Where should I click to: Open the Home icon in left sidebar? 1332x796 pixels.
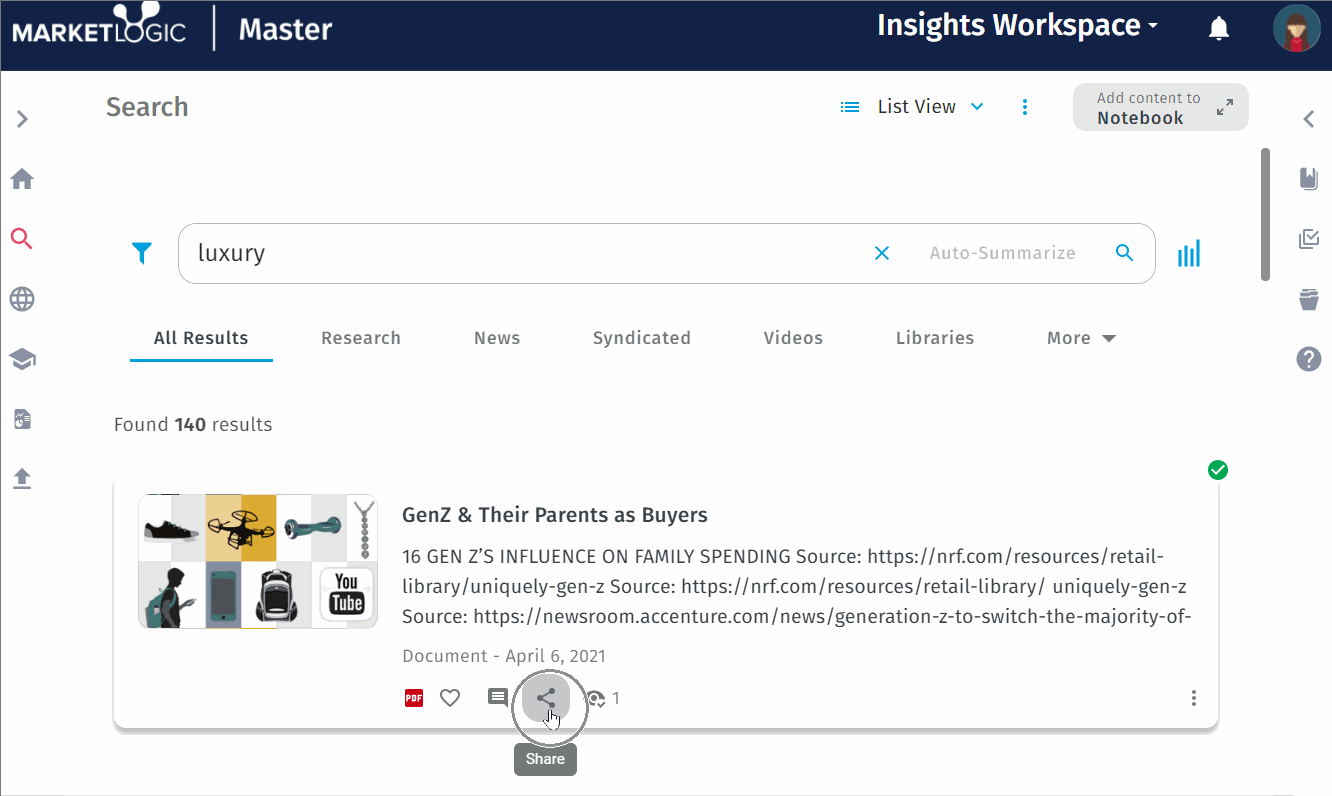coord(22,178)
